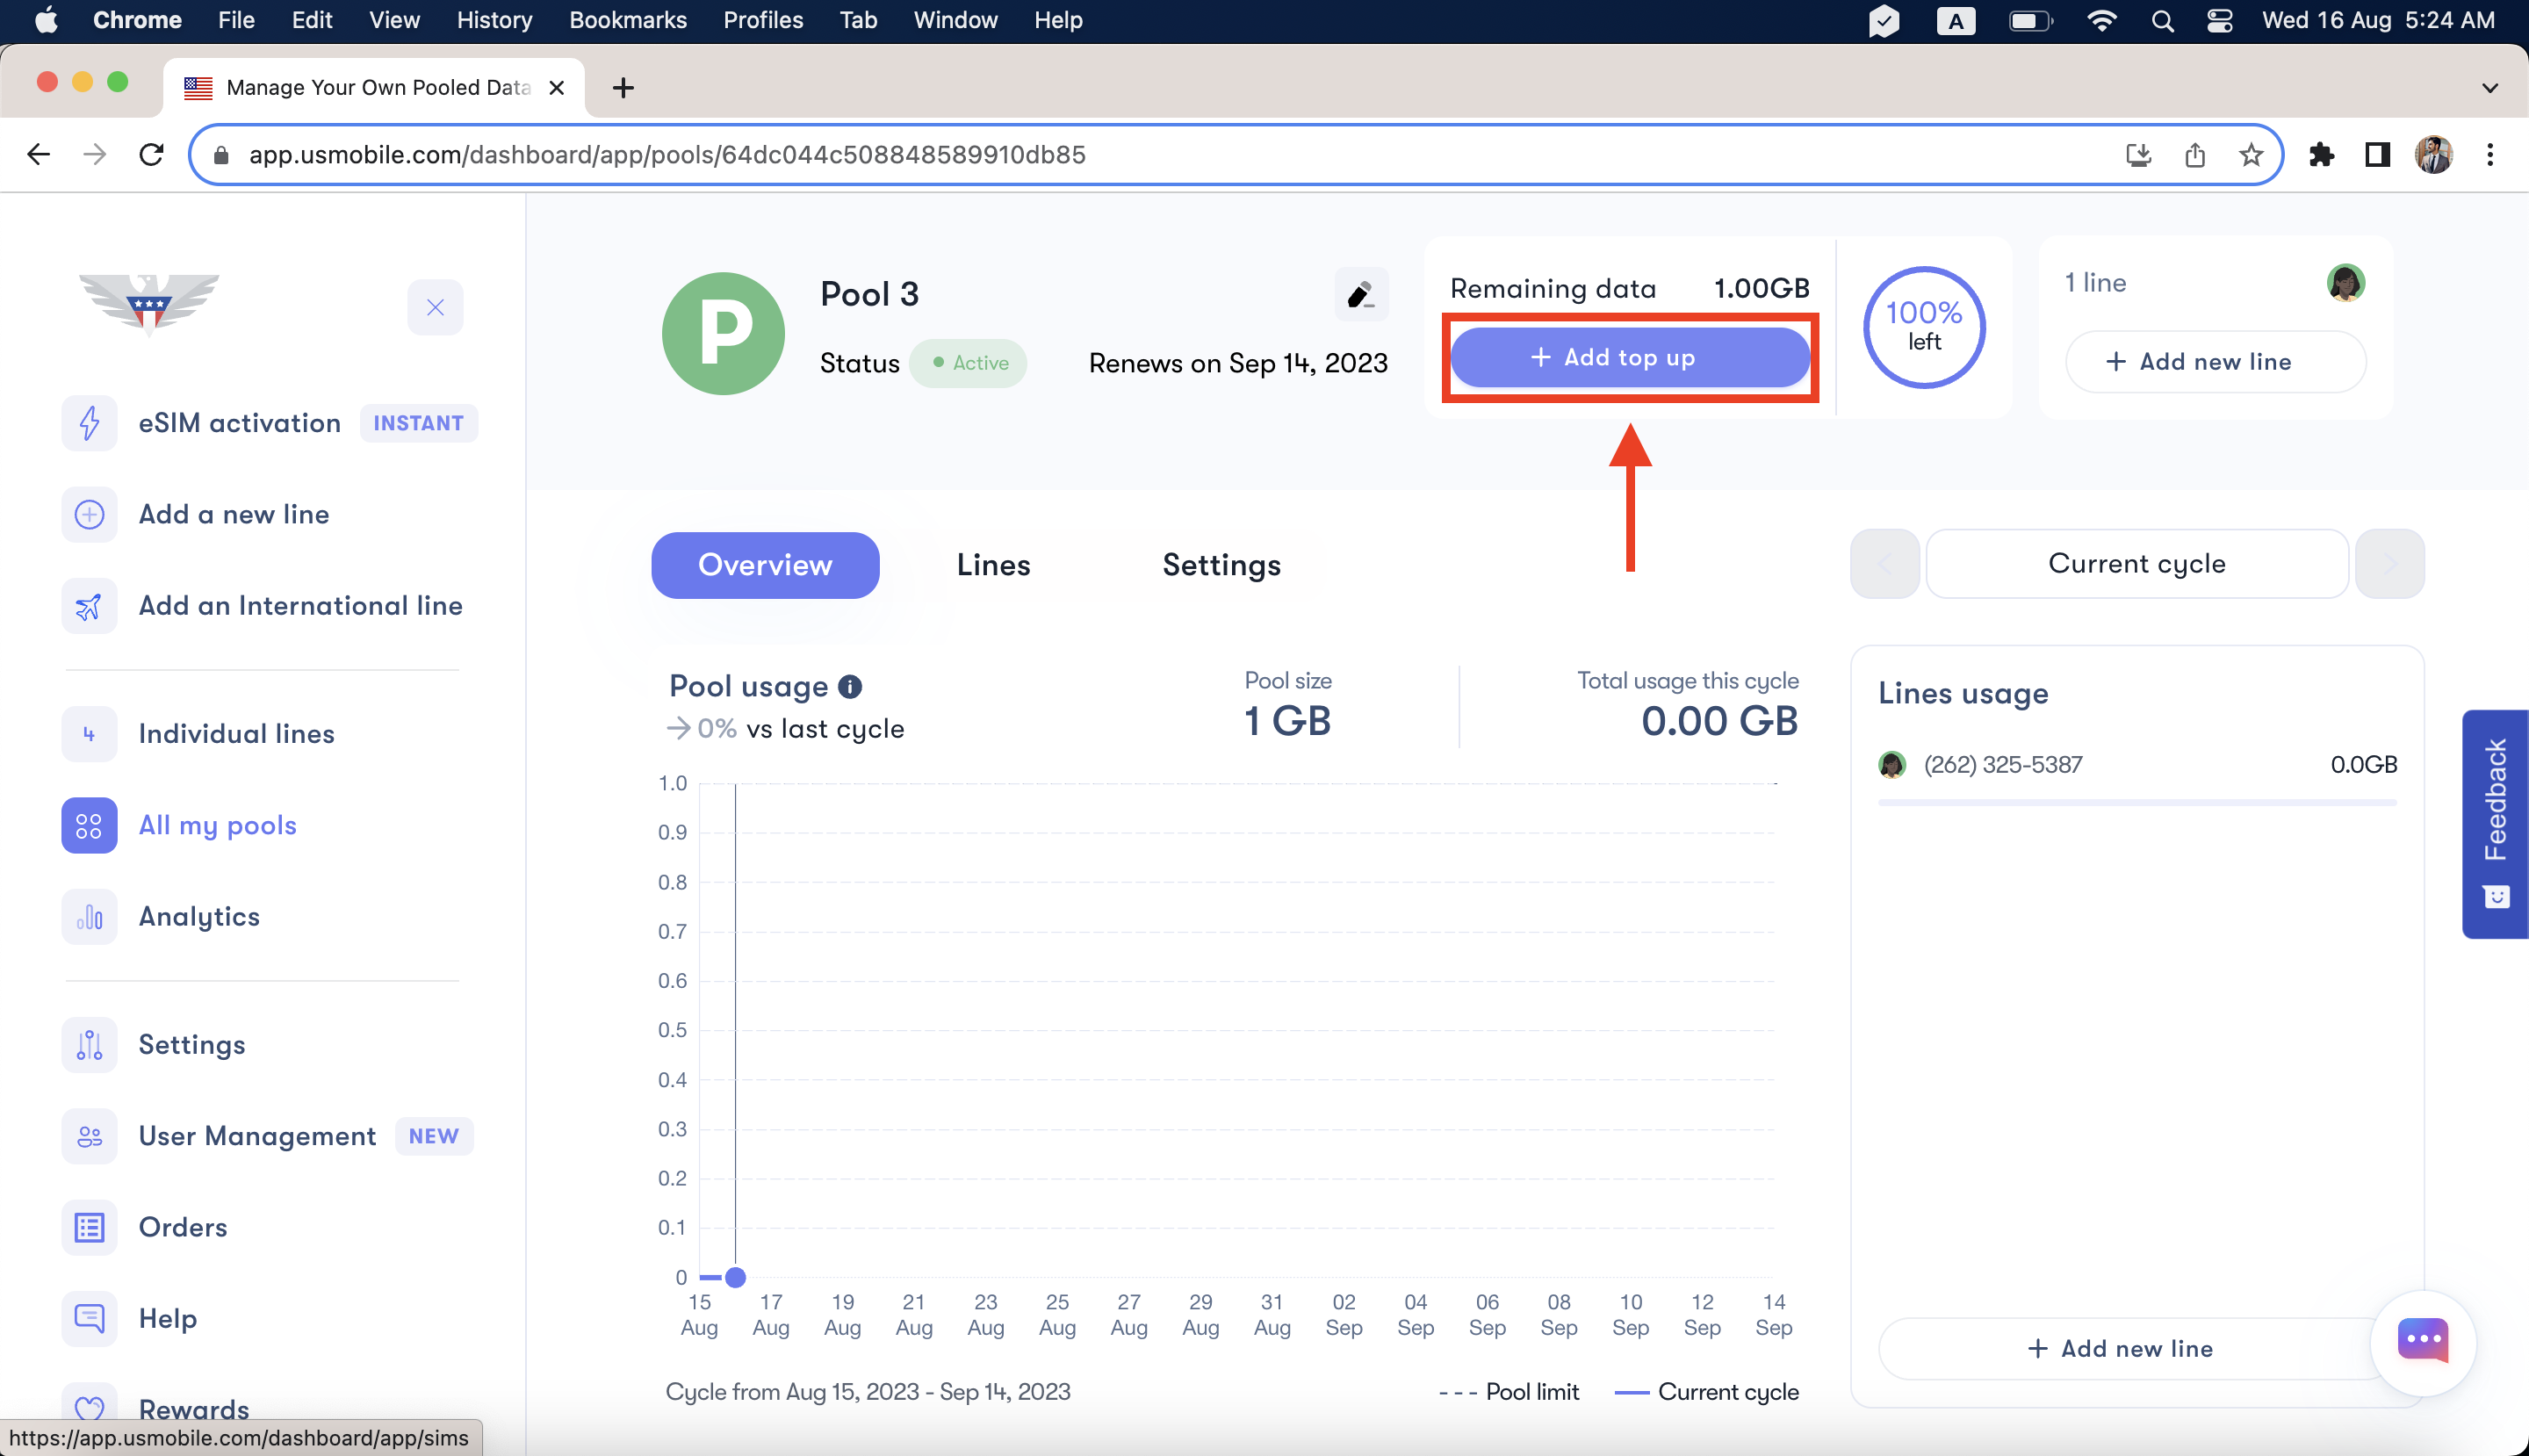This screenshot has height=1456, width=2529.
Task: Click the eSIM activation lightning icon
Action: 89,423
